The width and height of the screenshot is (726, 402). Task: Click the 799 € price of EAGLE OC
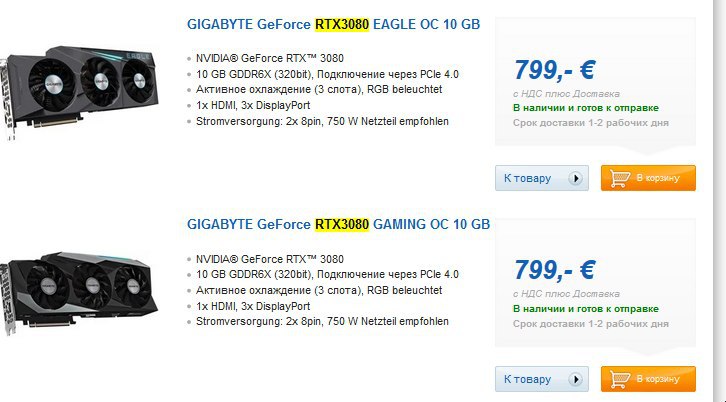coord(555,70)
